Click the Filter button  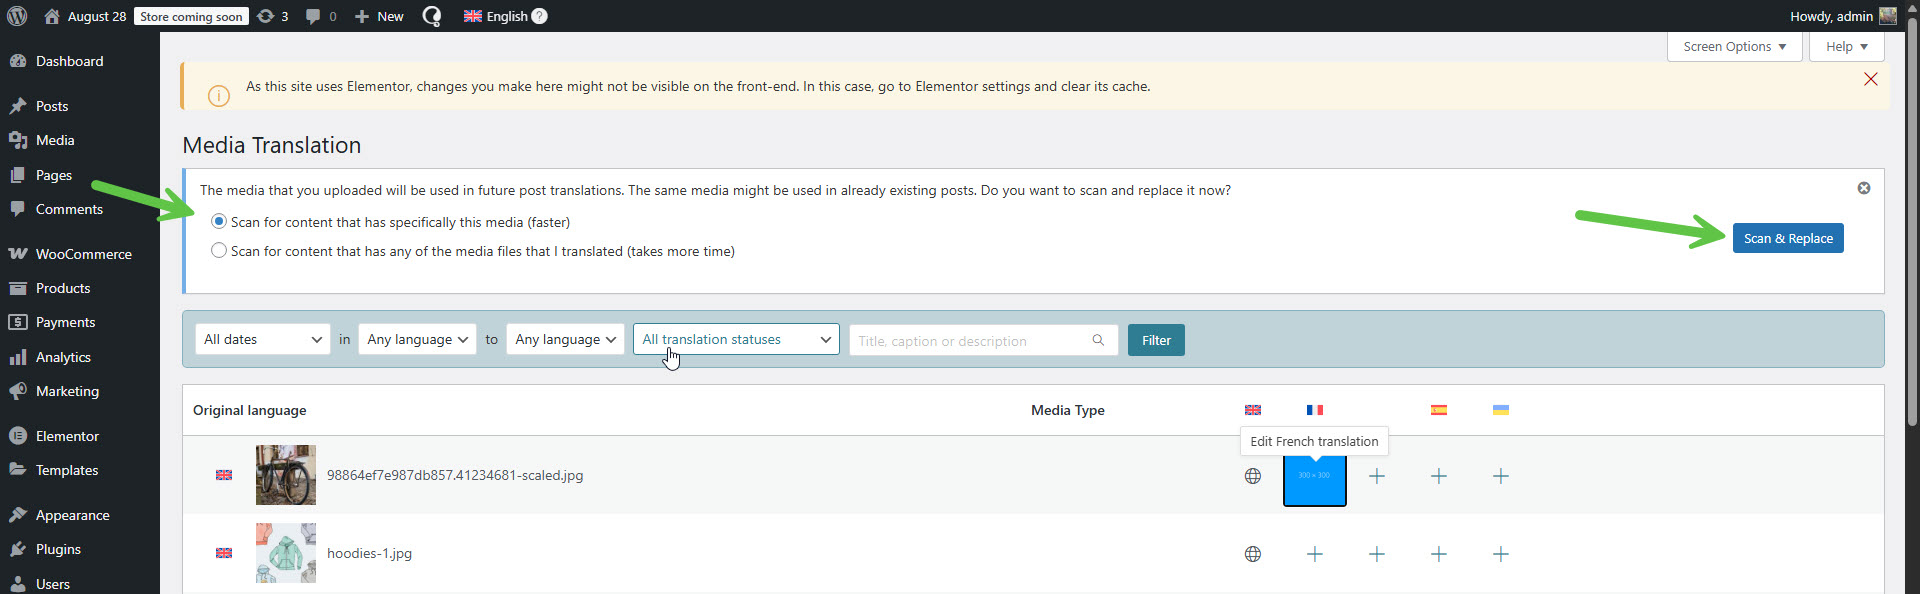1155,340
